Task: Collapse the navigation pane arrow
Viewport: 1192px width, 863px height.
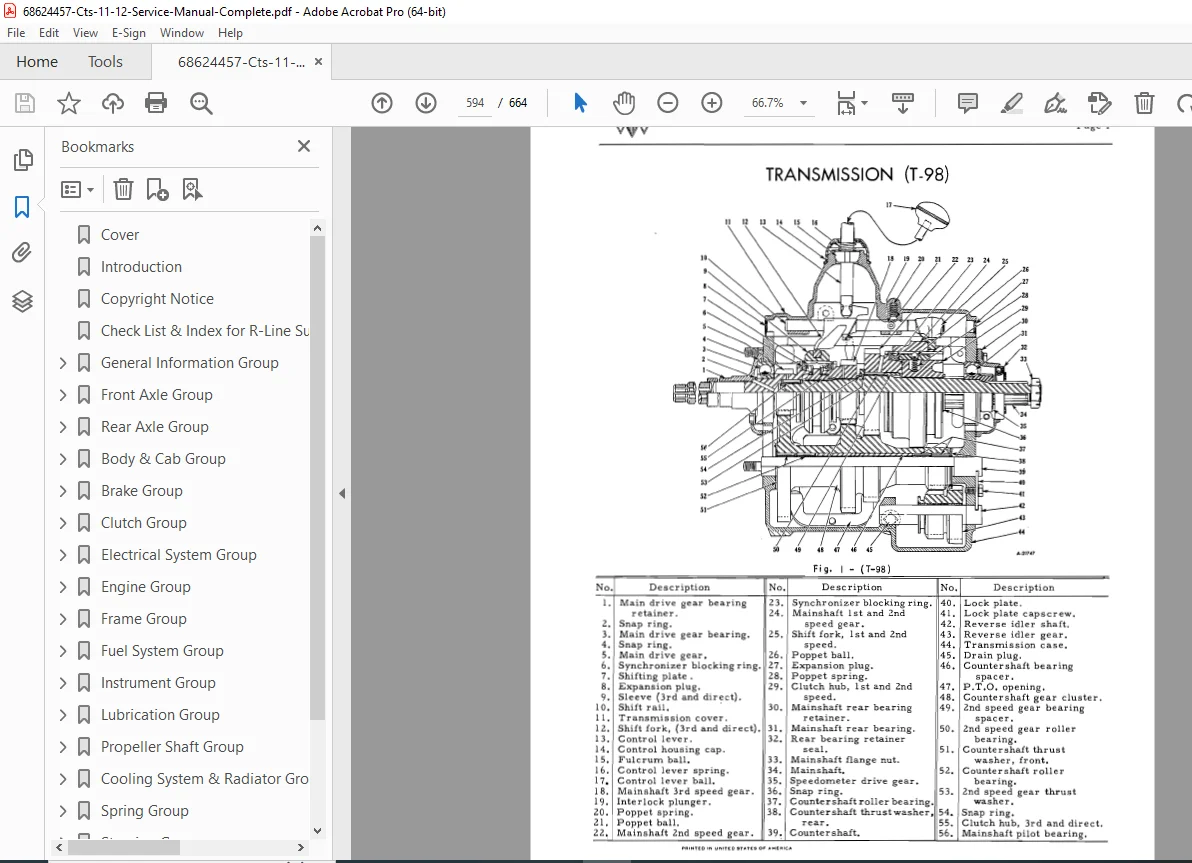Action: (x=342, y=493)
